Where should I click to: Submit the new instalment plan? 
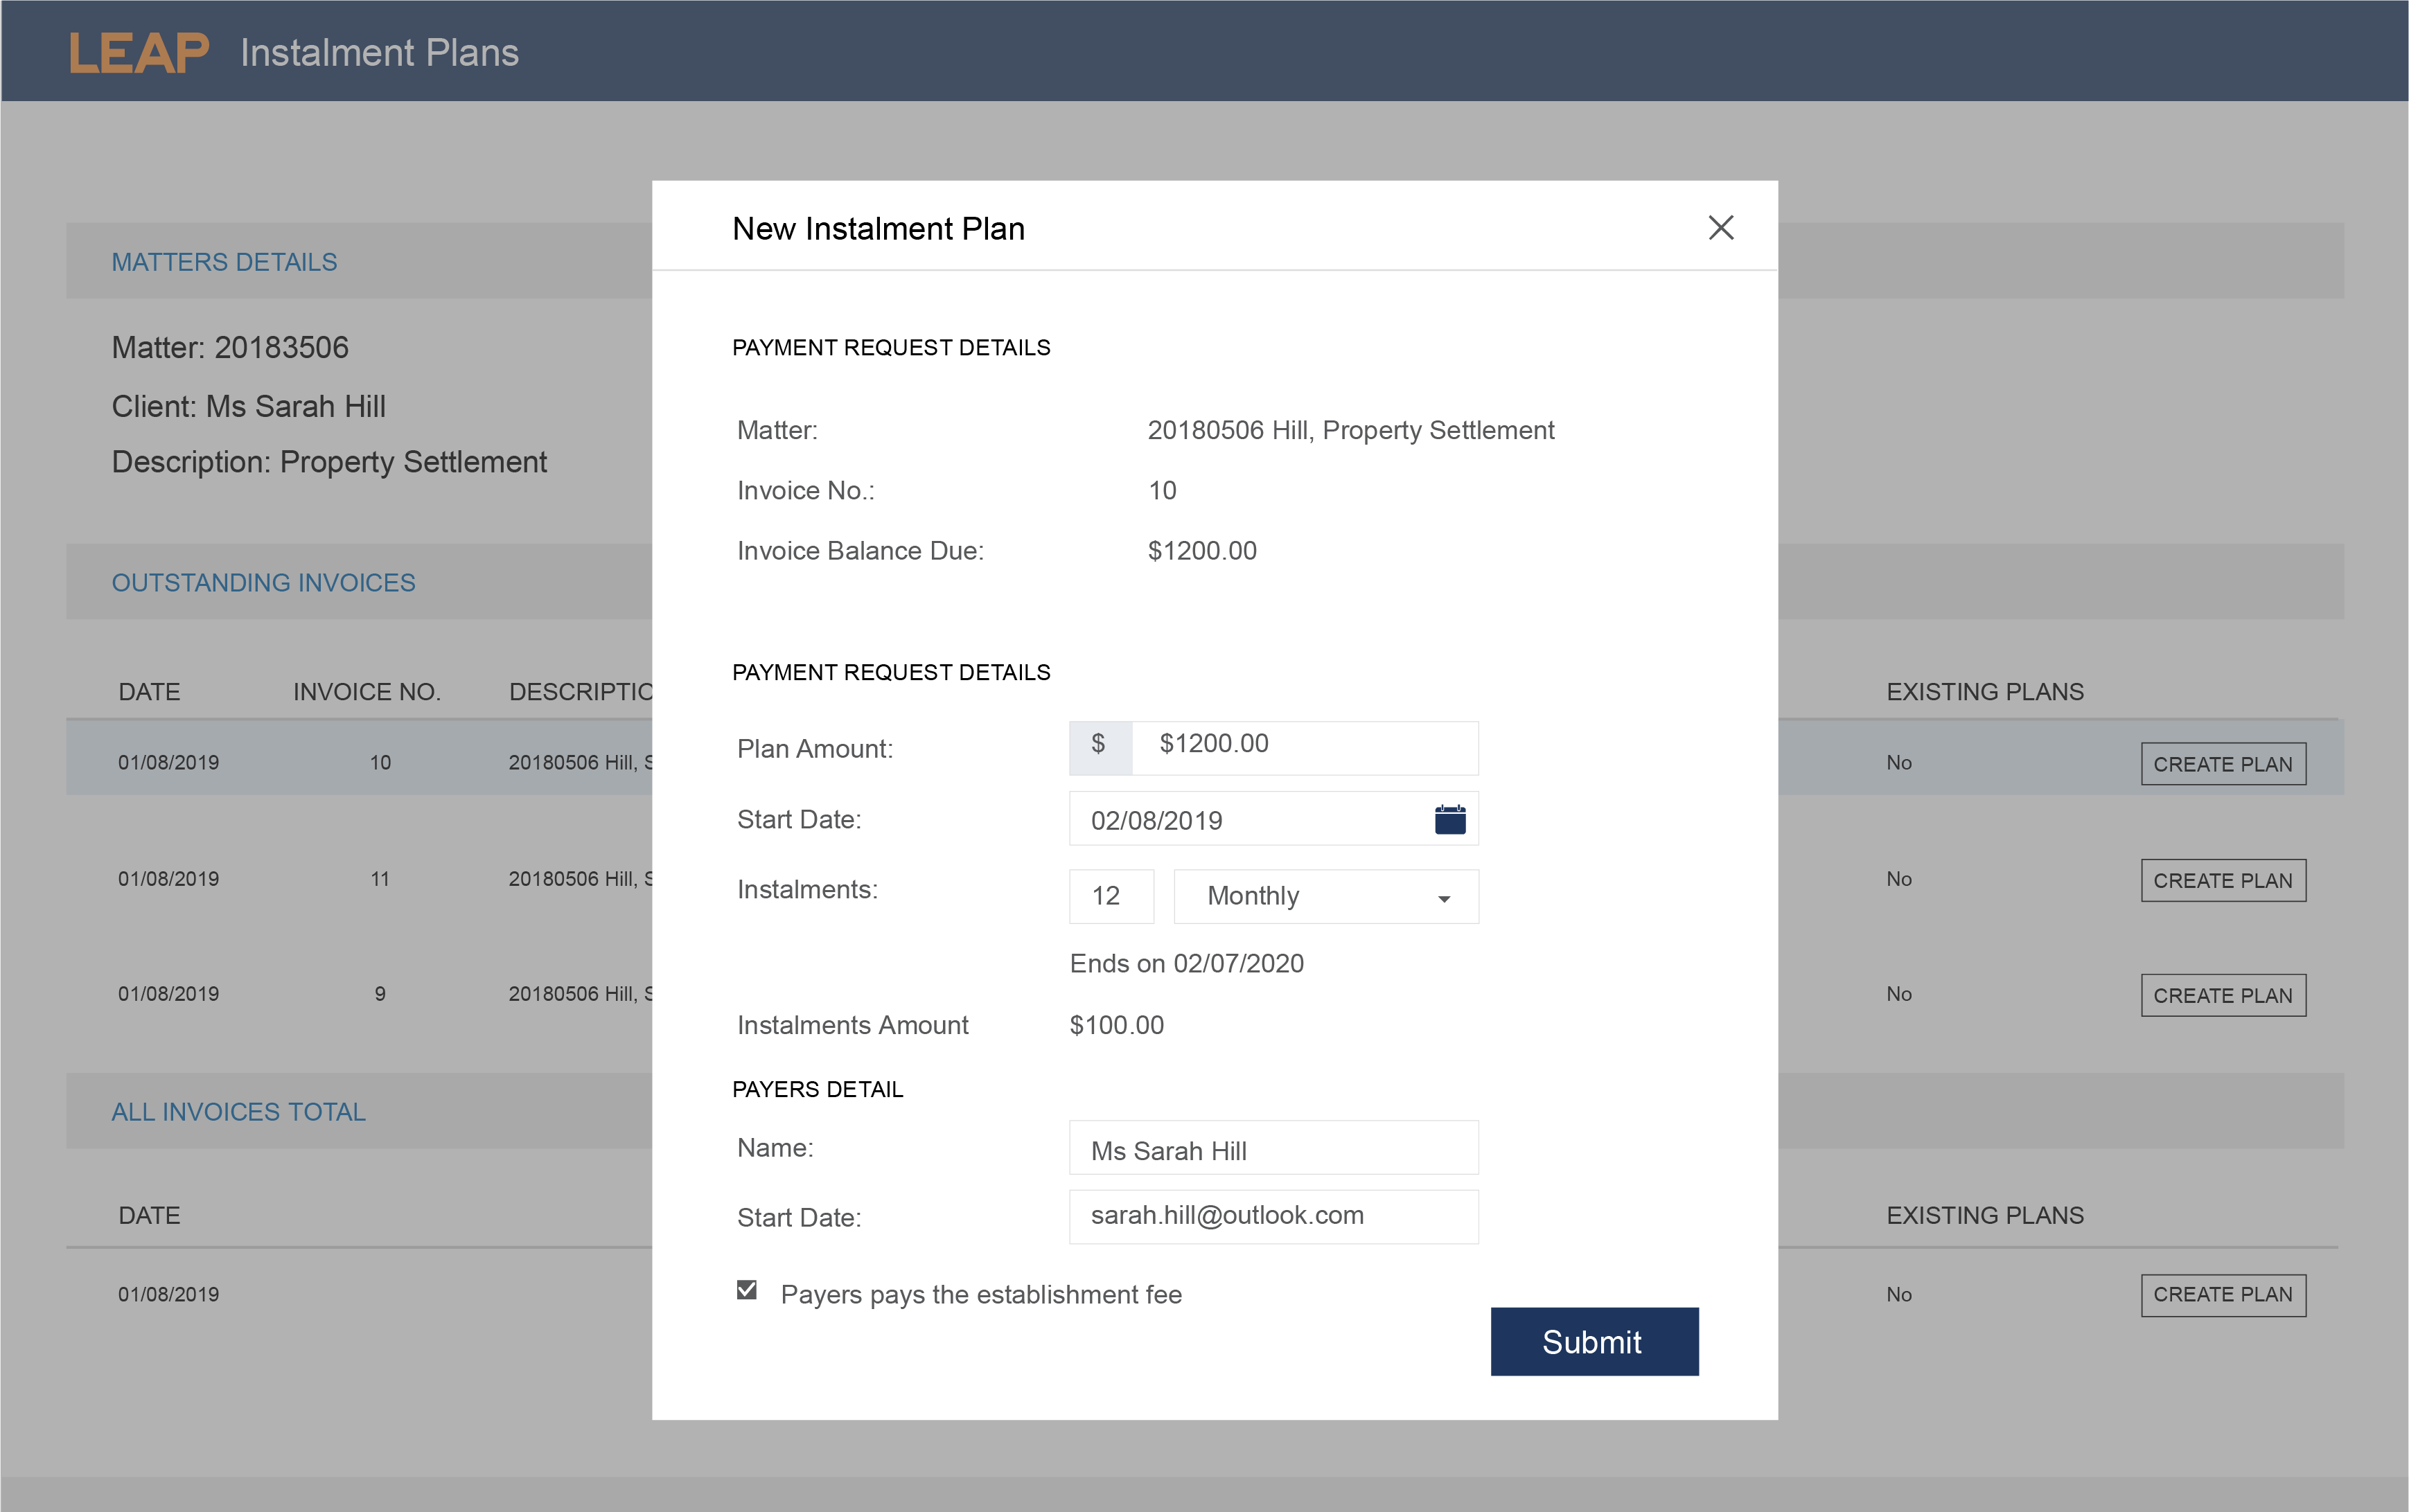[1594, 1341]
